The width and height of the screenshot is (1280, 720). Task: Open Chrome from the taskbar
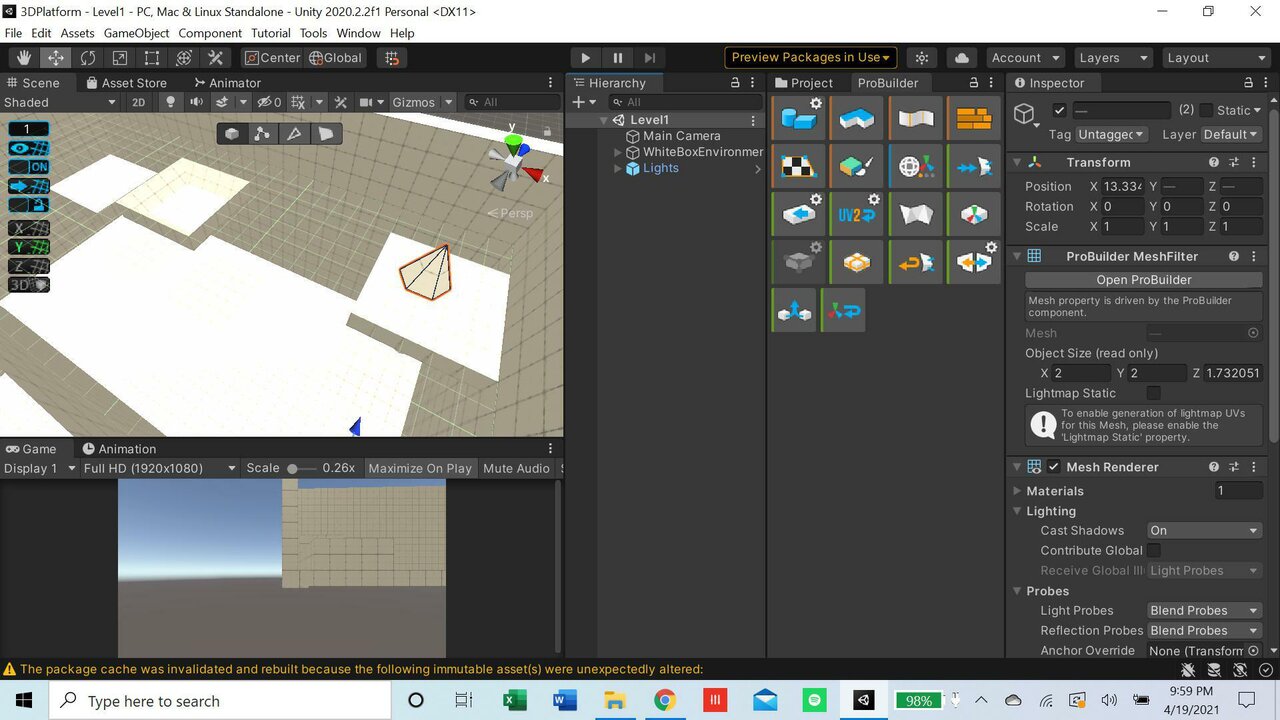pos(665,700)
